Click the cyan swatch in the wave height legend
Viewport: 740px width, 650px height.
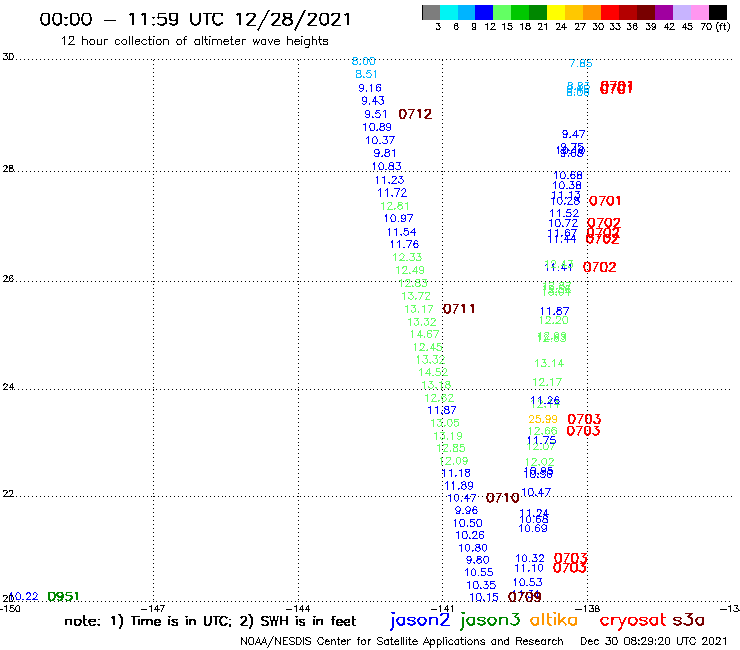coord(449,12)
